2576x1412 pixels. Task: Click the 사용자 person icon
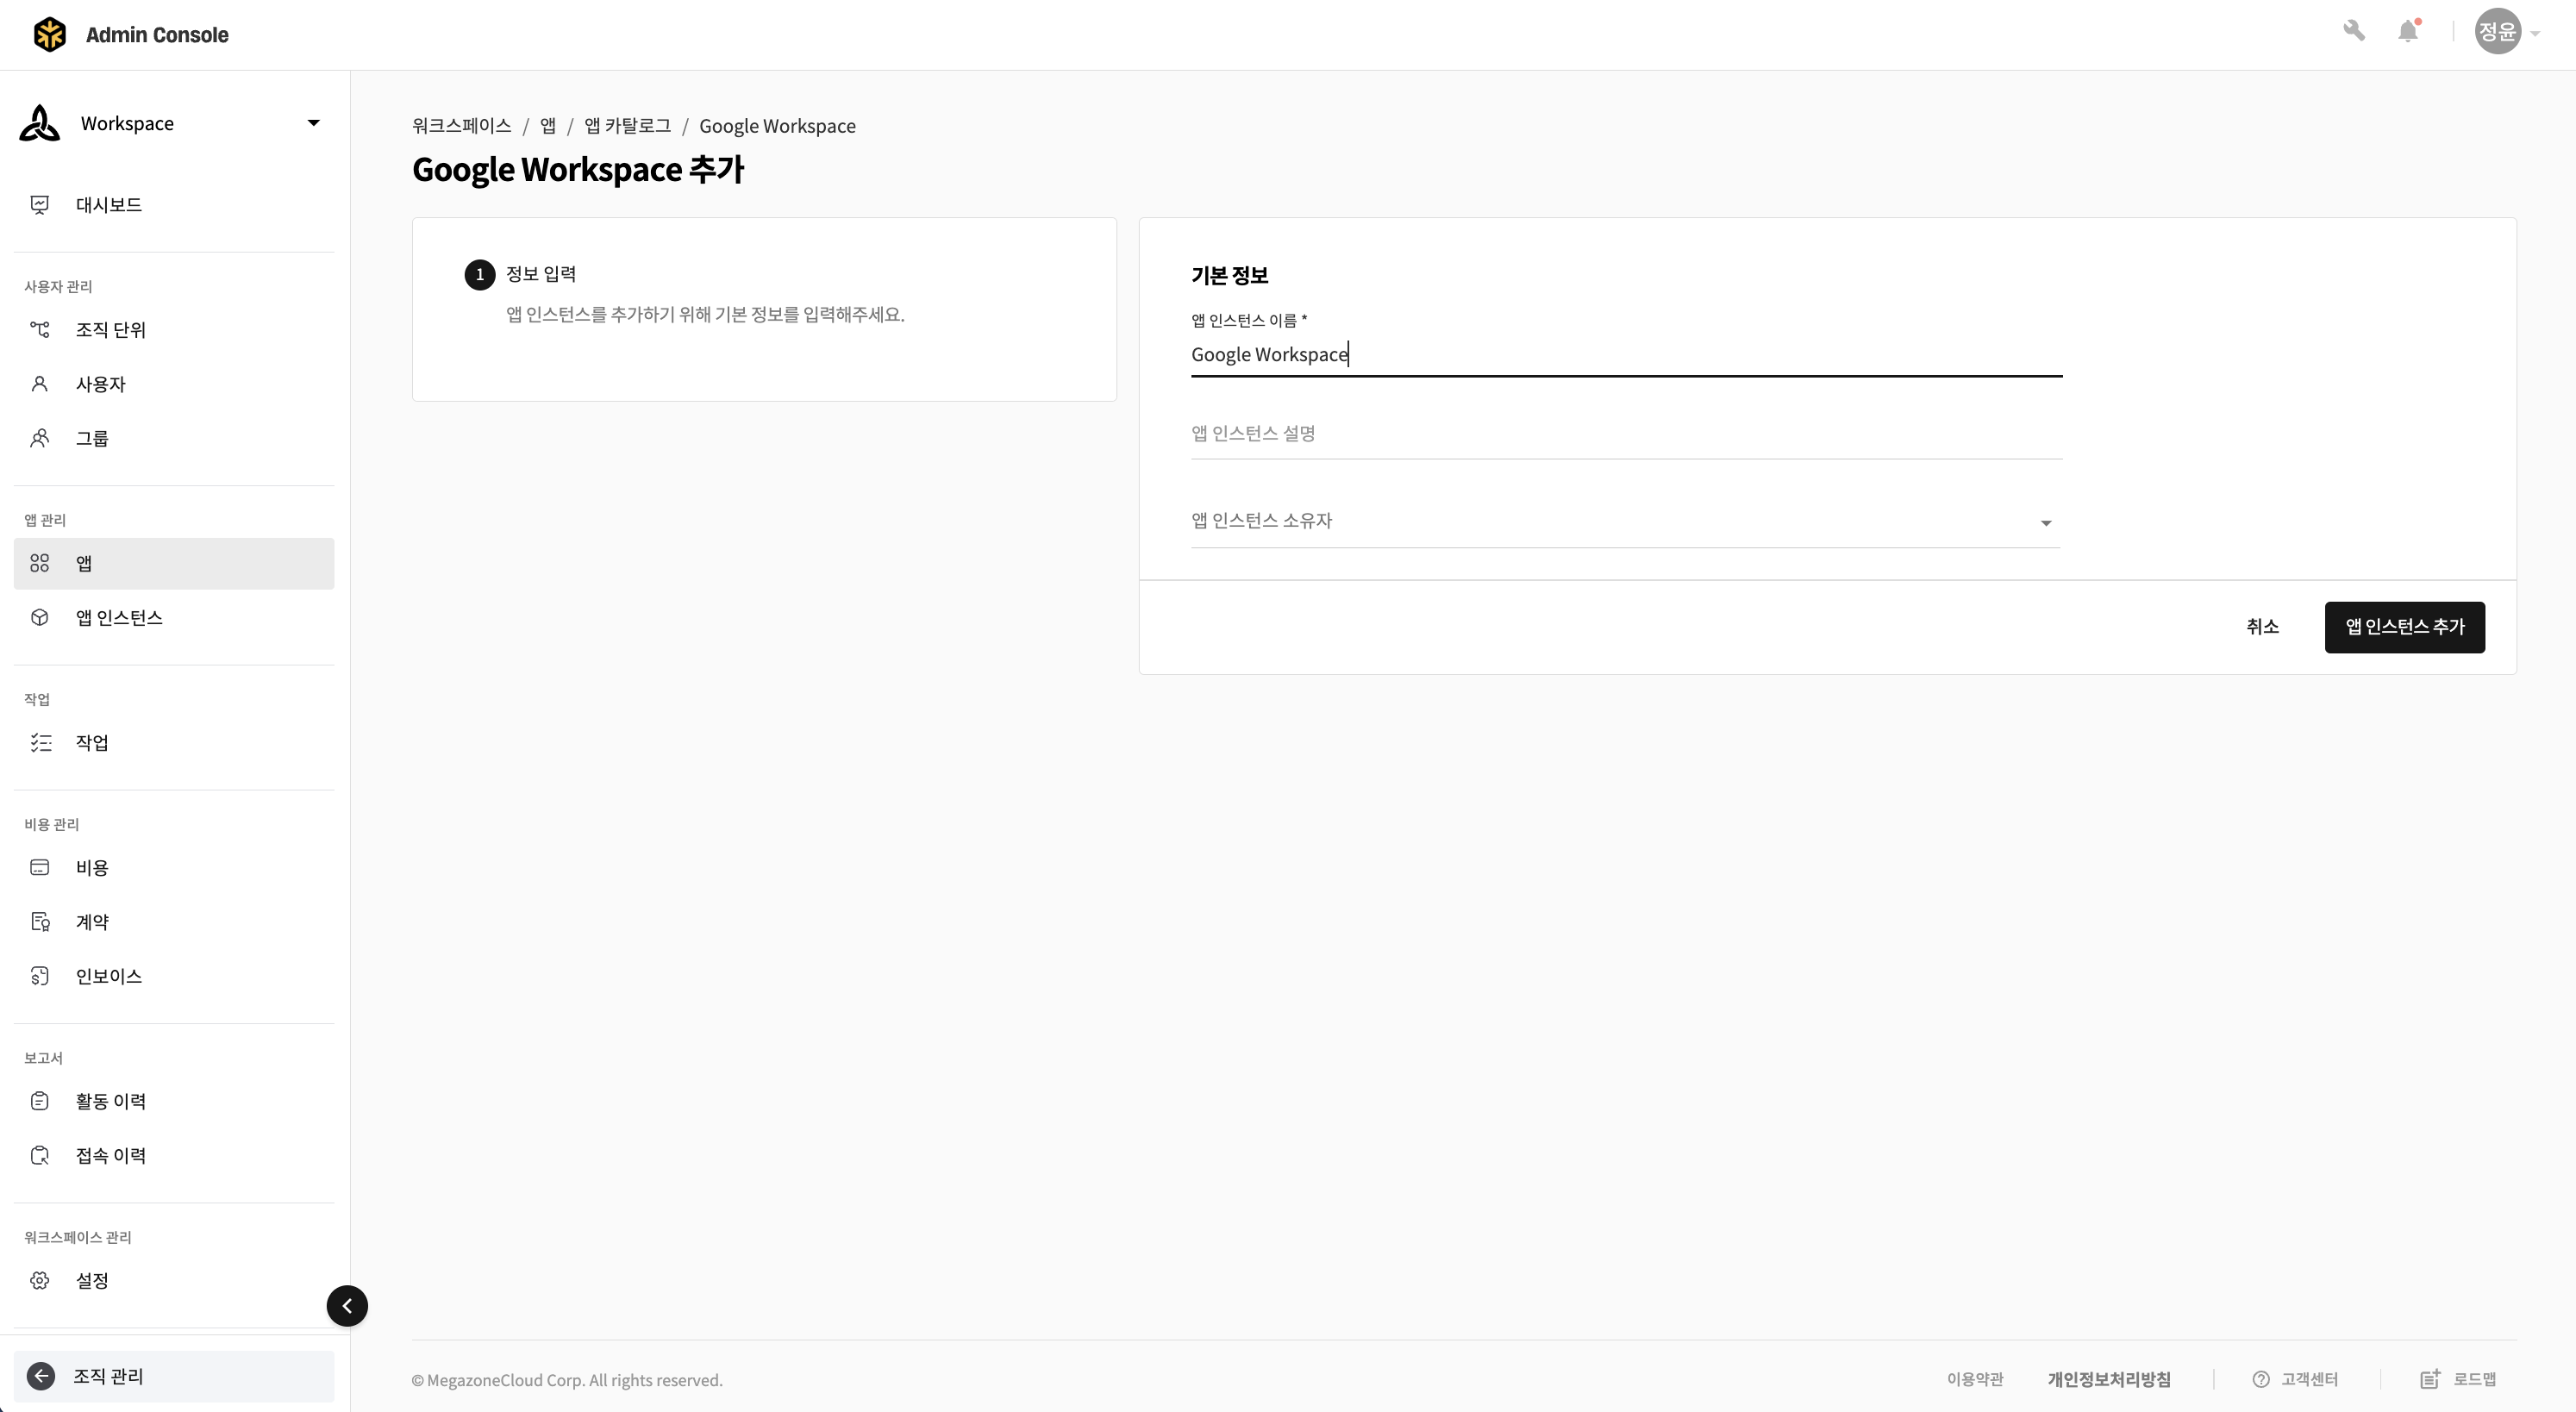click(40, 384)
